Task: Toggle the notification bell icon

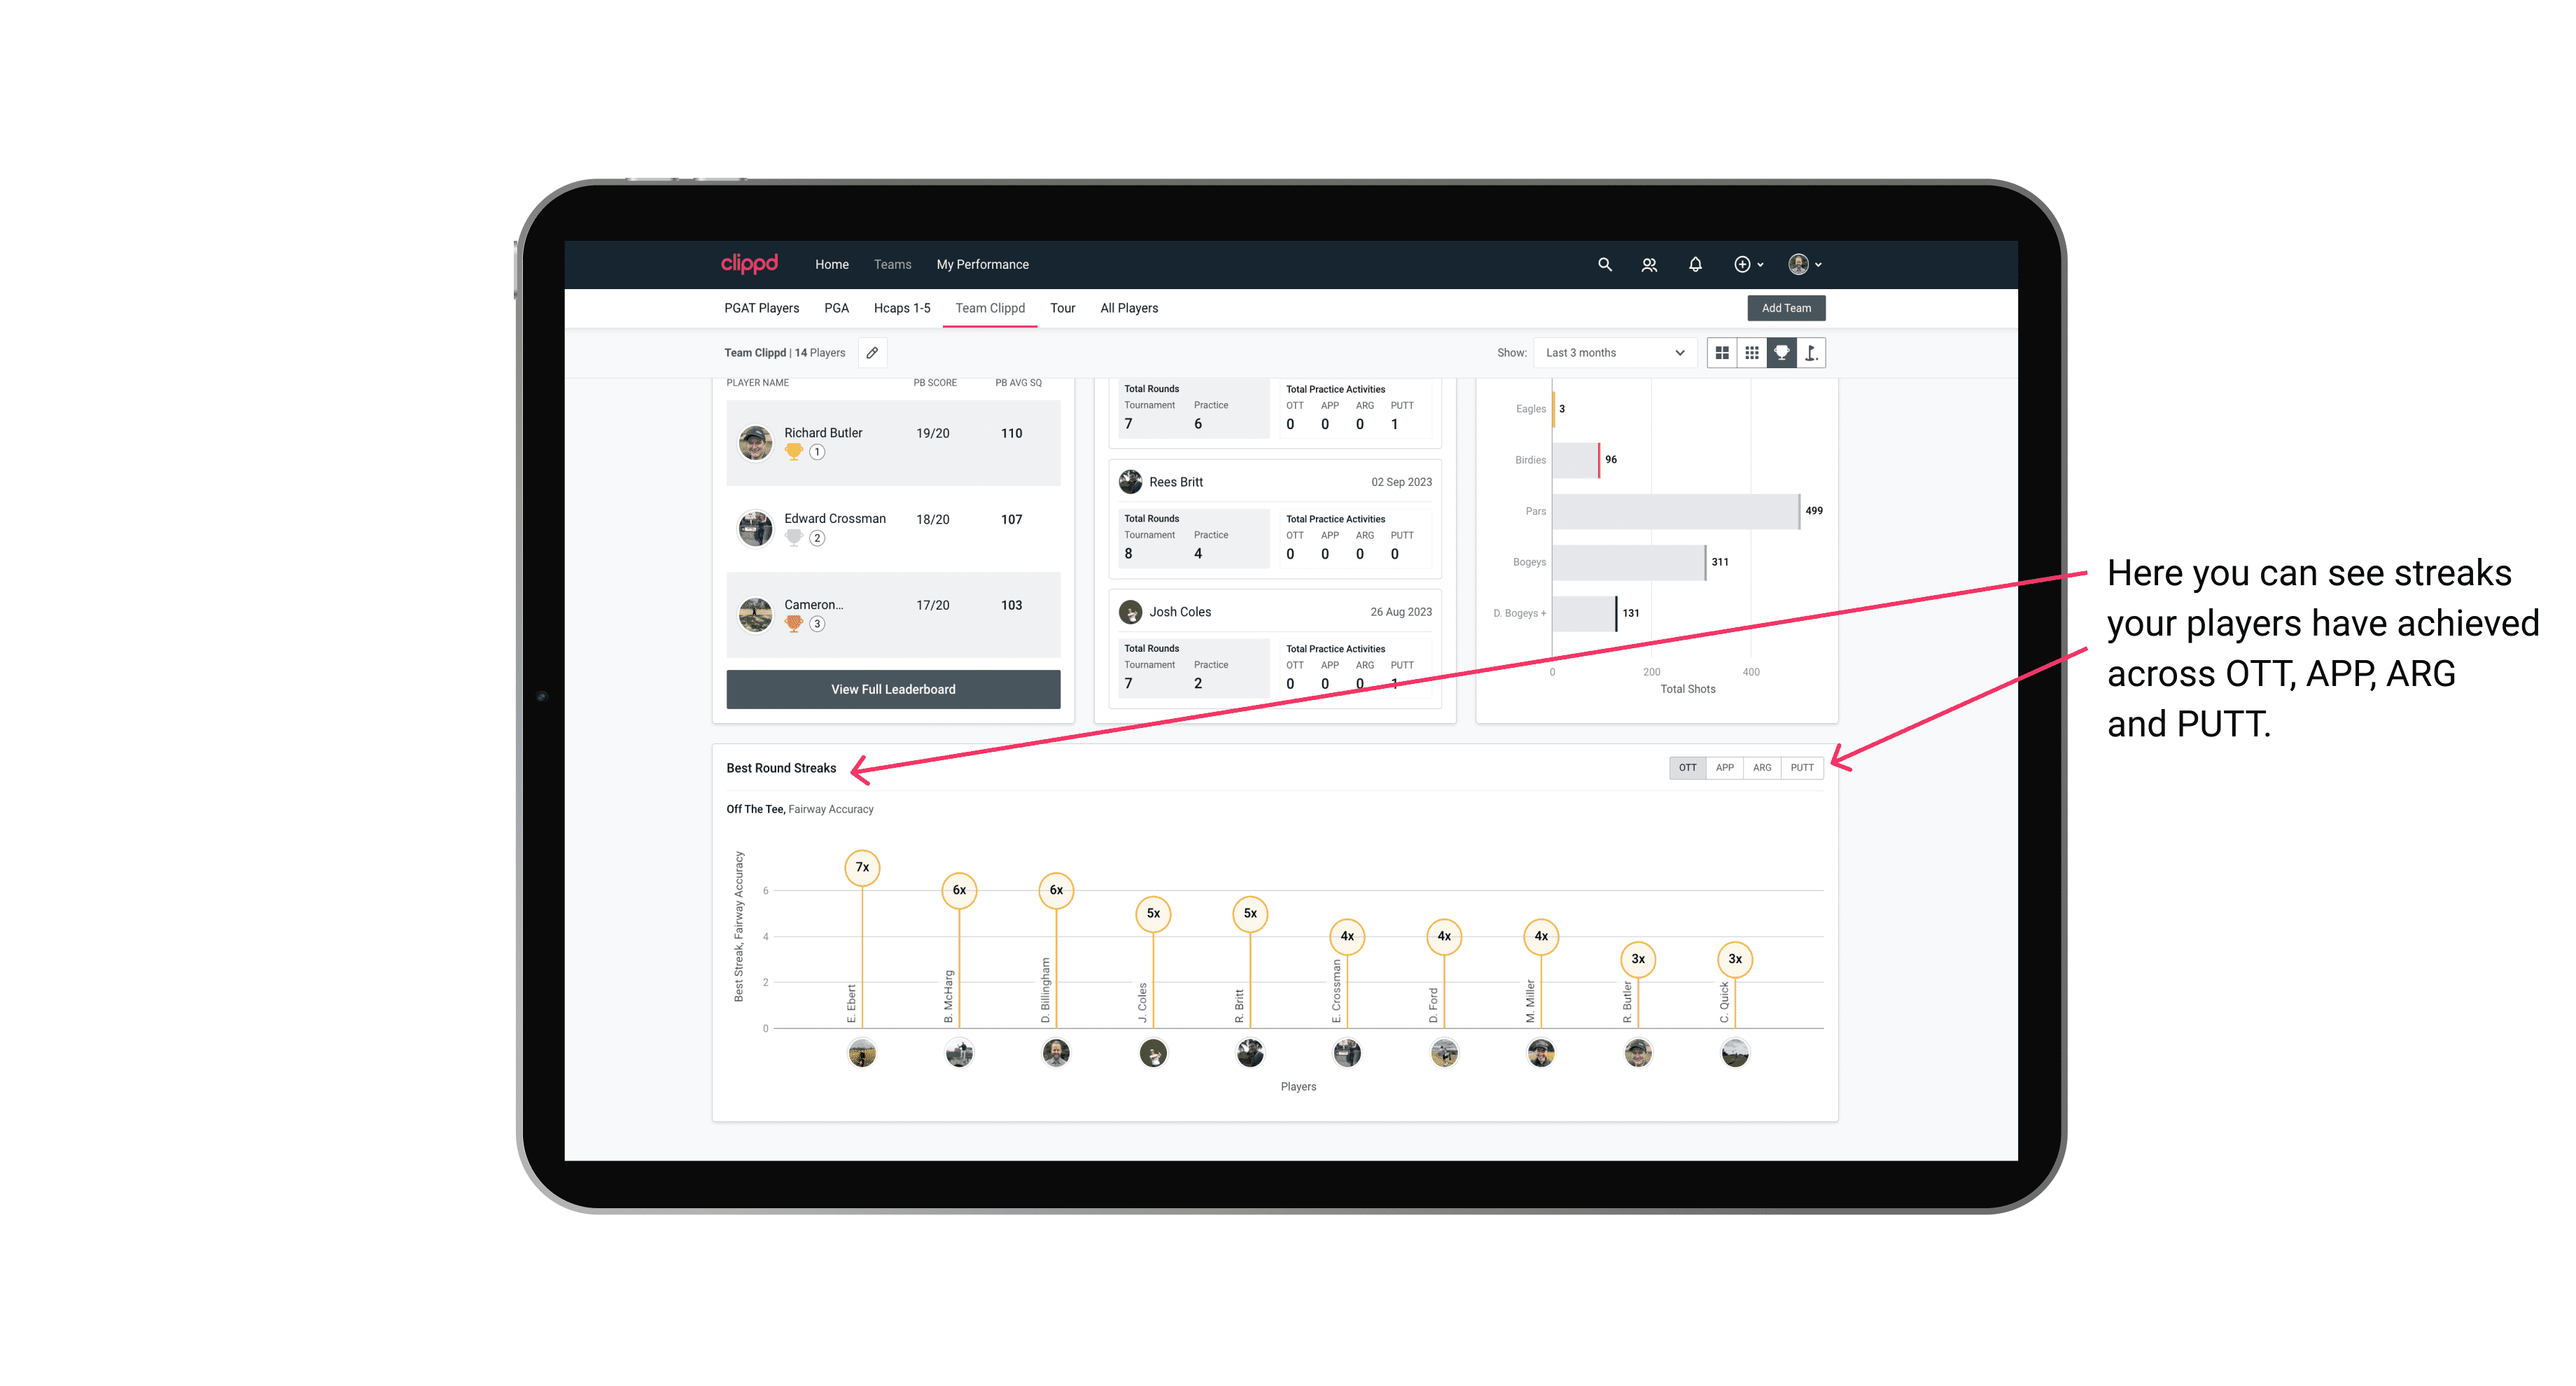Action: pyautogui.click(x=1693, y=265)
